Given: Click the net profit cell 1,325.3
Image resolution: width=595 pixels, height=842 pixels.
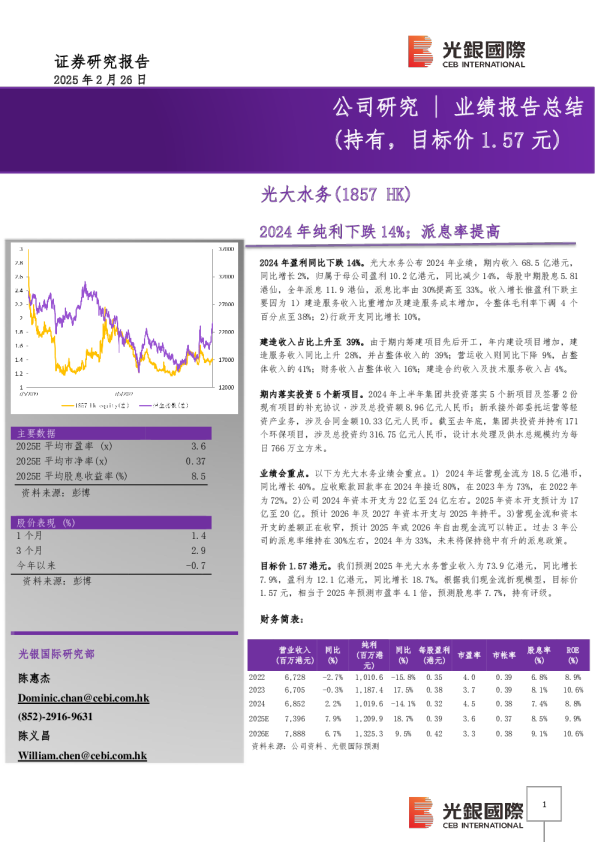Looking at the screenshot, I should [369, 734].
